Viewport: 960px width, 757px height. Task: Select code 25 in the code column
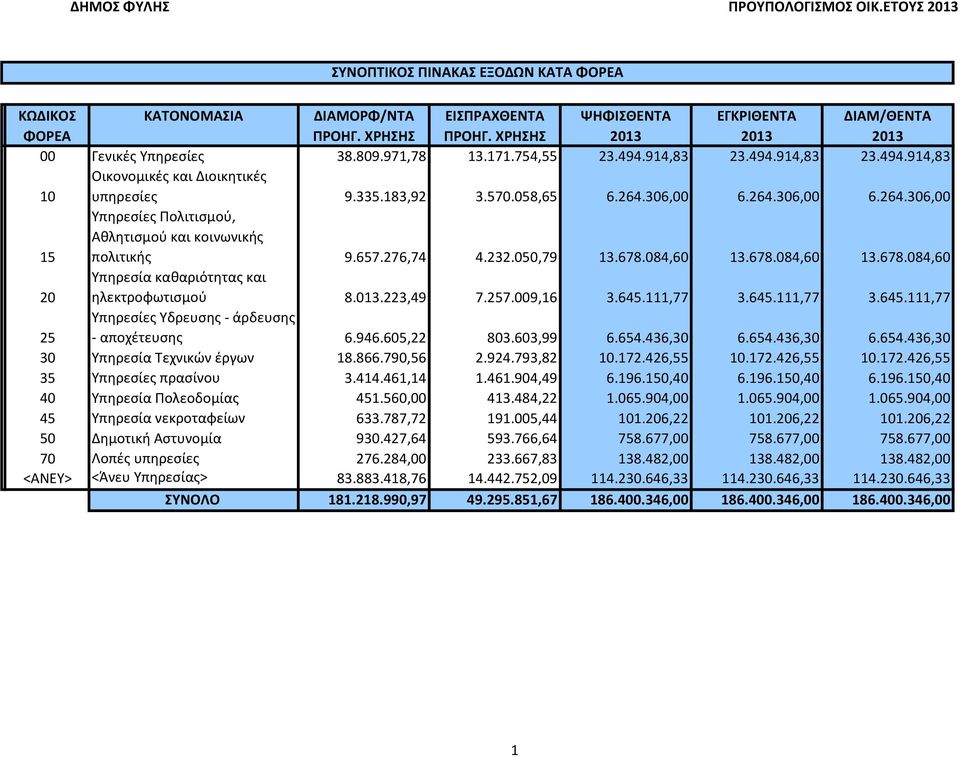click(47, 338)
